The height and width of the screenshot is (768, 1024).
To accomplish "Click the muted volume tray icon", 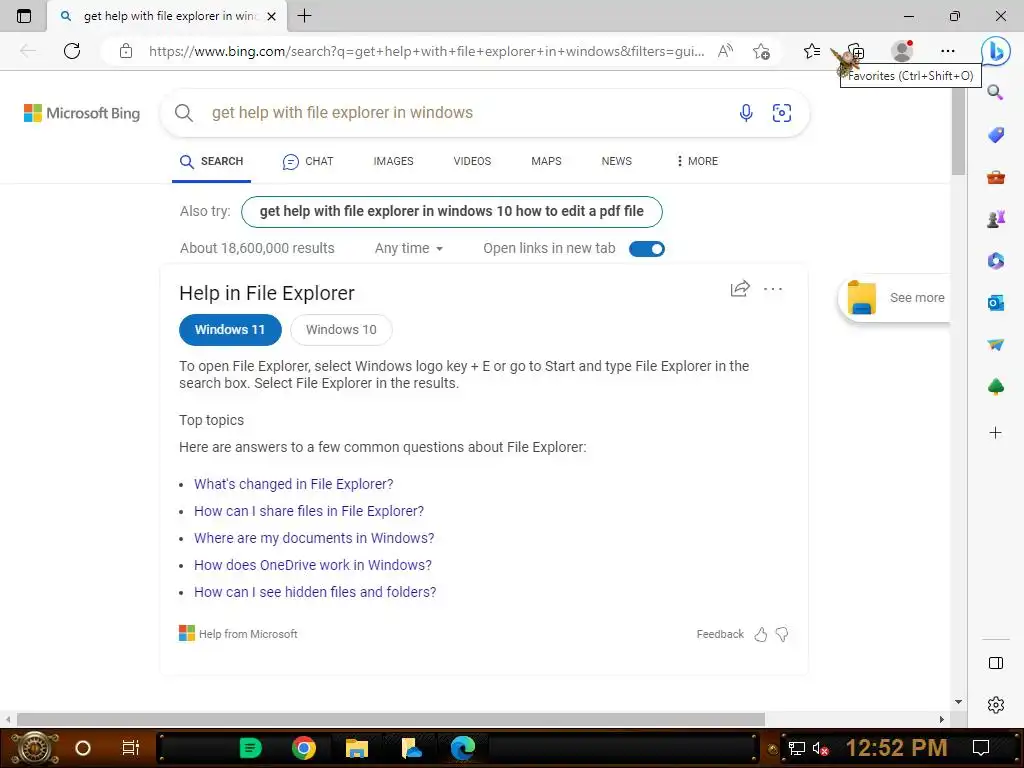I will click(820, 748).
